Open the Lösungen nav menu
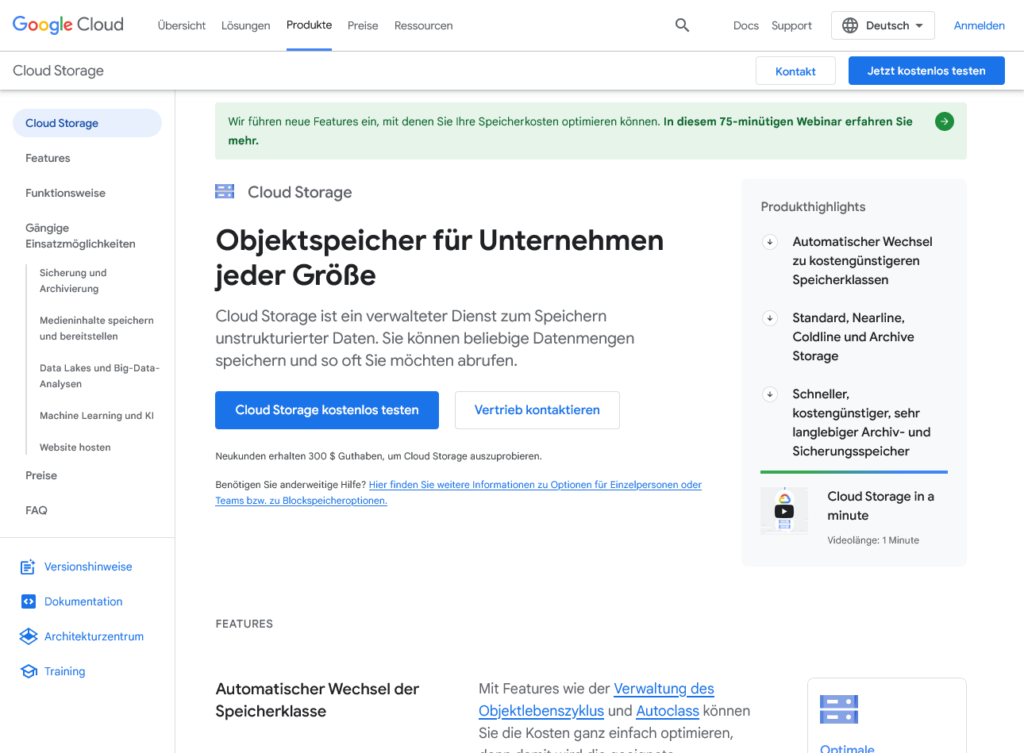Viewport: 1024px width, 753px height. point(246,25)
